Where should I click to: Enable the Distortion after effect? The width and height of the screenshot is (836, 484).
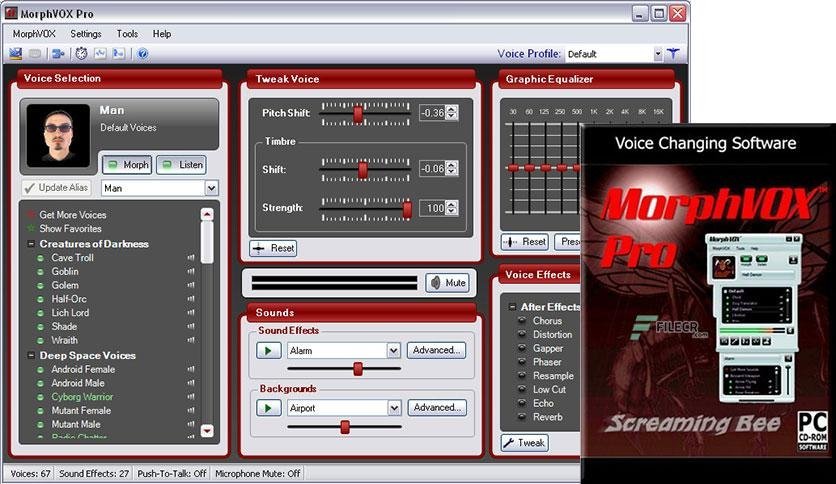click(522, 335)
